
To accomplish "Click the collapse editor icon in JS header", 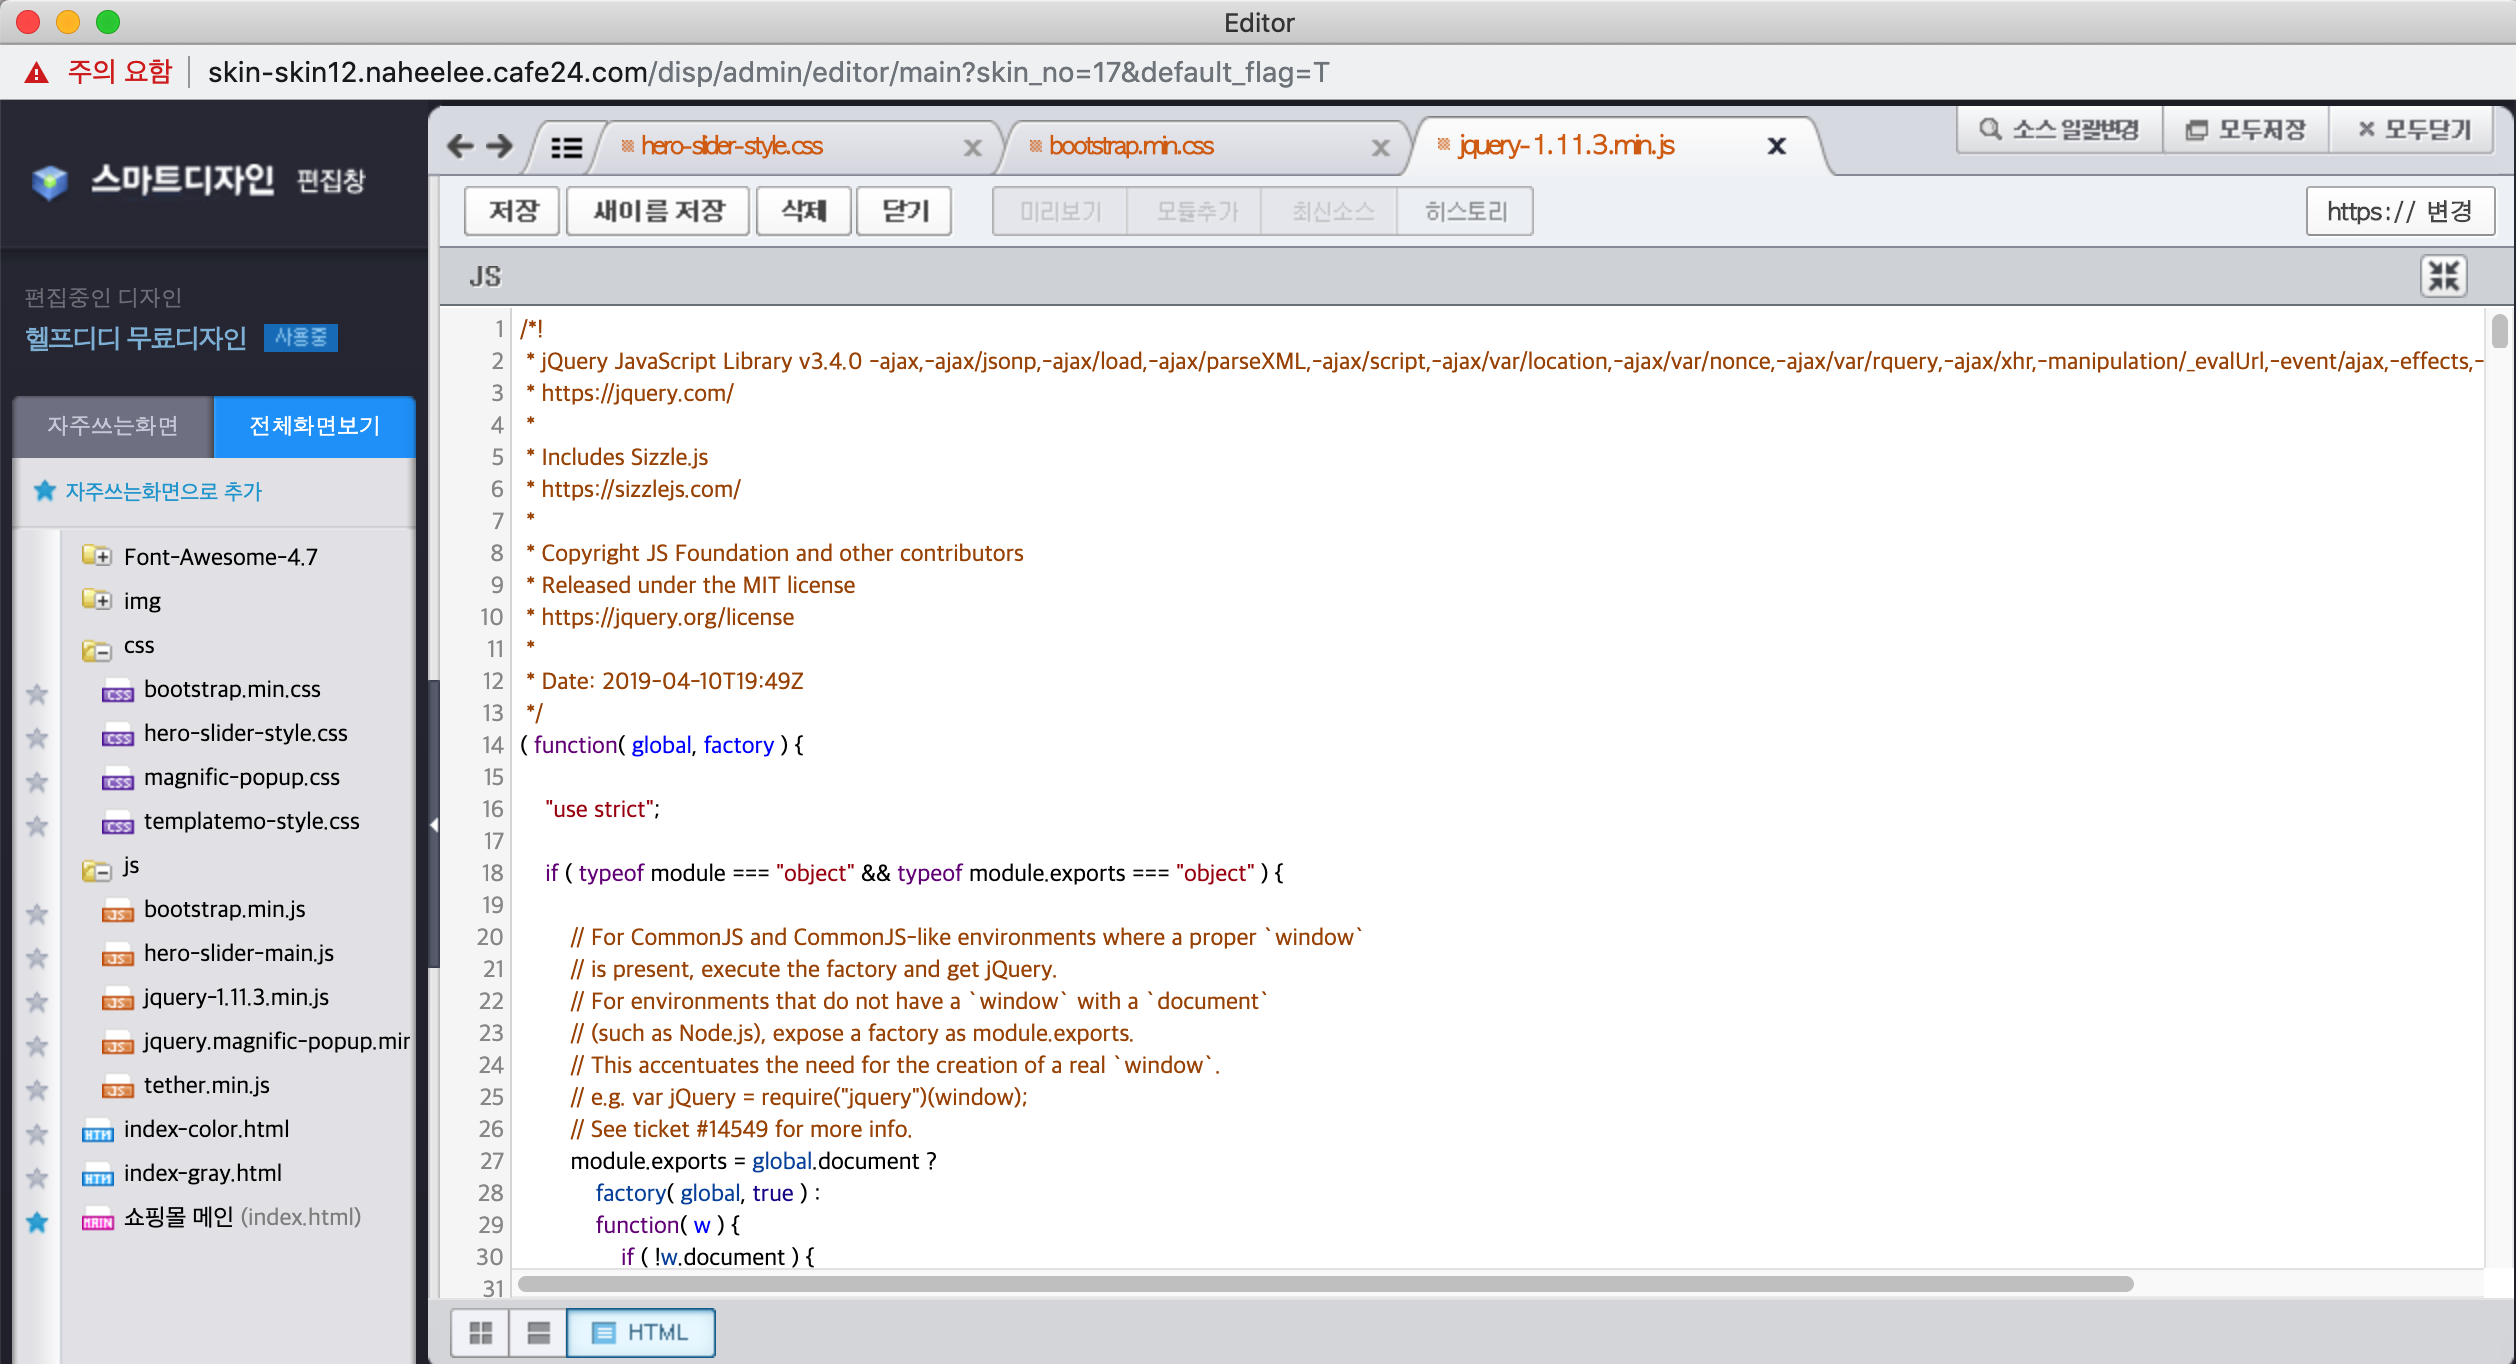I will [2443, 276].
